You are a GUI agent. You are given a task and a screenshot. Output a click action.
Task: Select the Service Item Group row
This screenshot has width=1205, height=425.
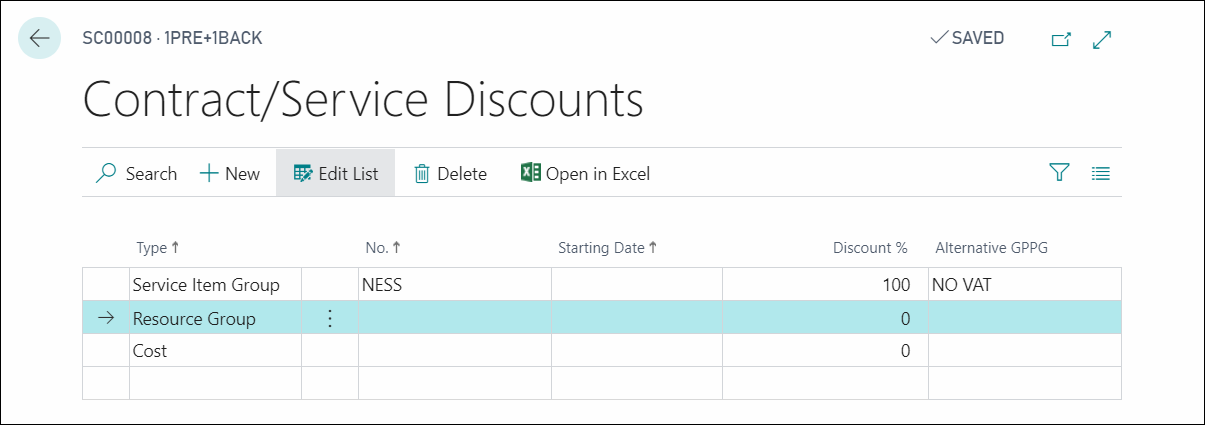click(x=601, y=285)
